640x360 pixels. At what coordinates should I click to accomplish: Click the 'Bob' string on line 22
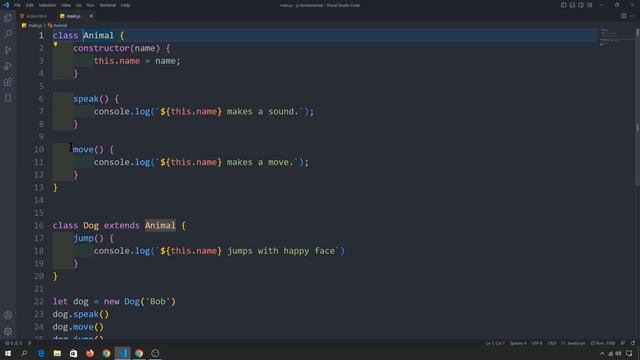point(158,302)
